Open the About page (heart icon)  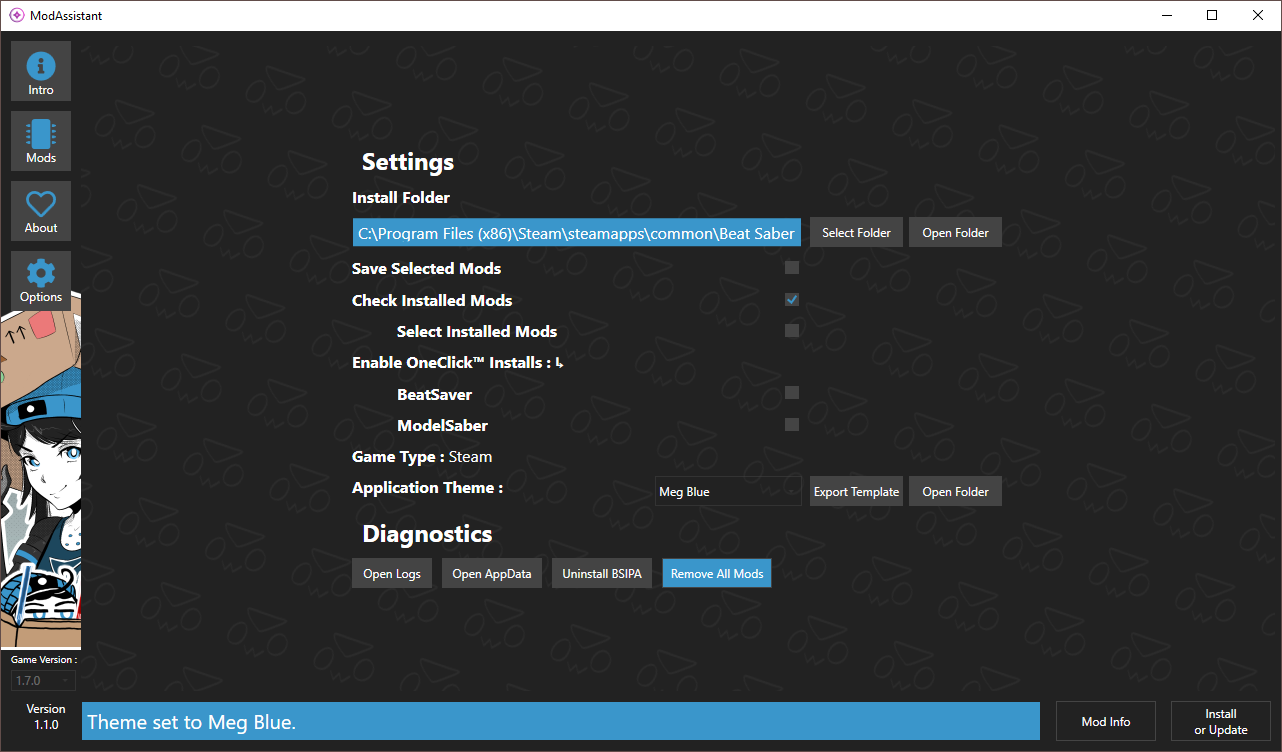(41, 211)
